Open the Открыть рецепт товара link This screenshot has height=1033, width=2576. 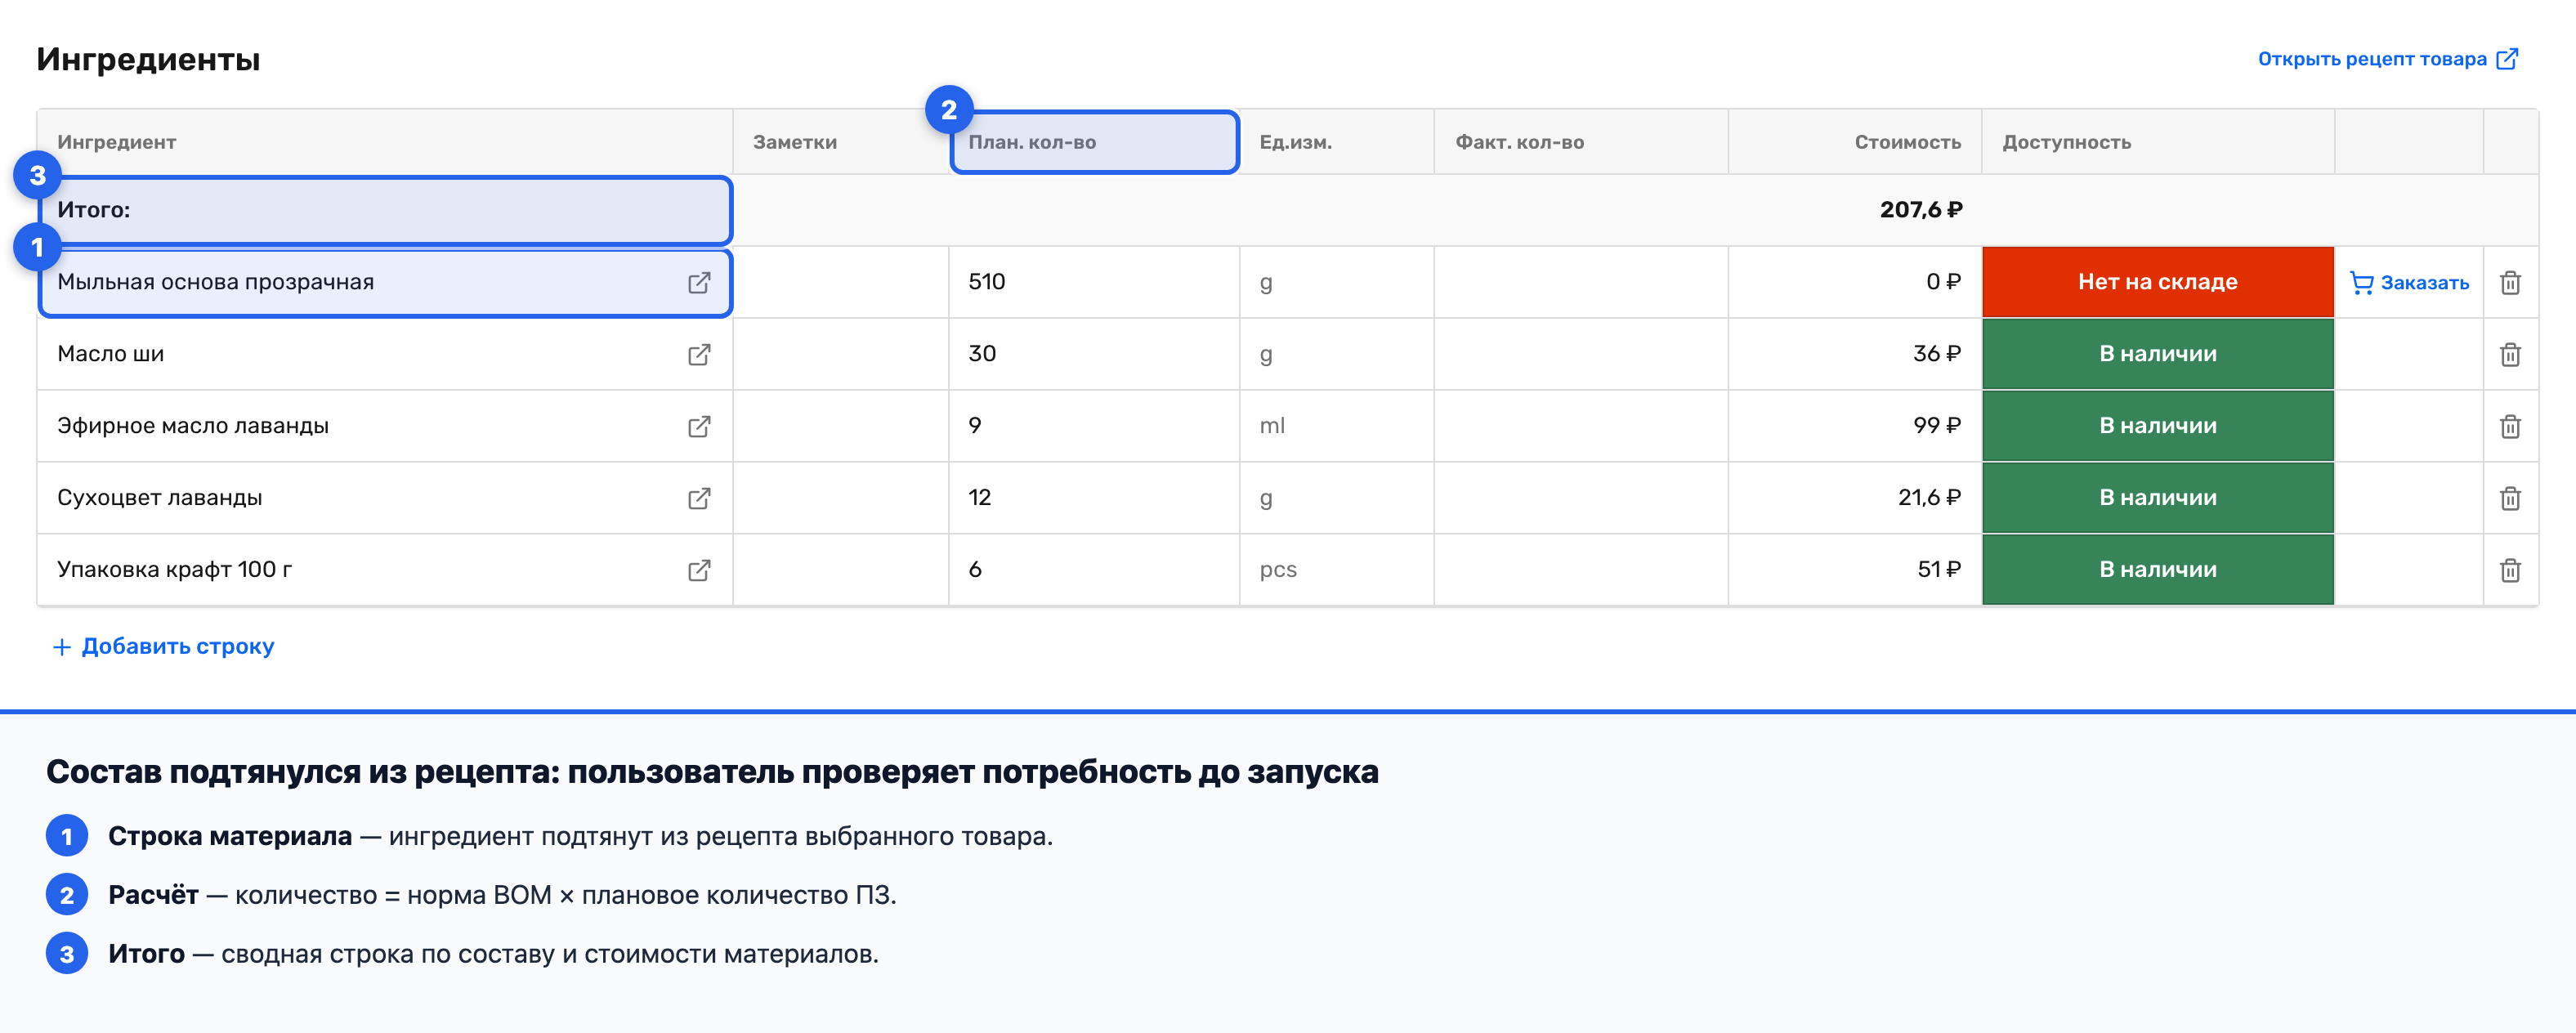(2387, 59)
